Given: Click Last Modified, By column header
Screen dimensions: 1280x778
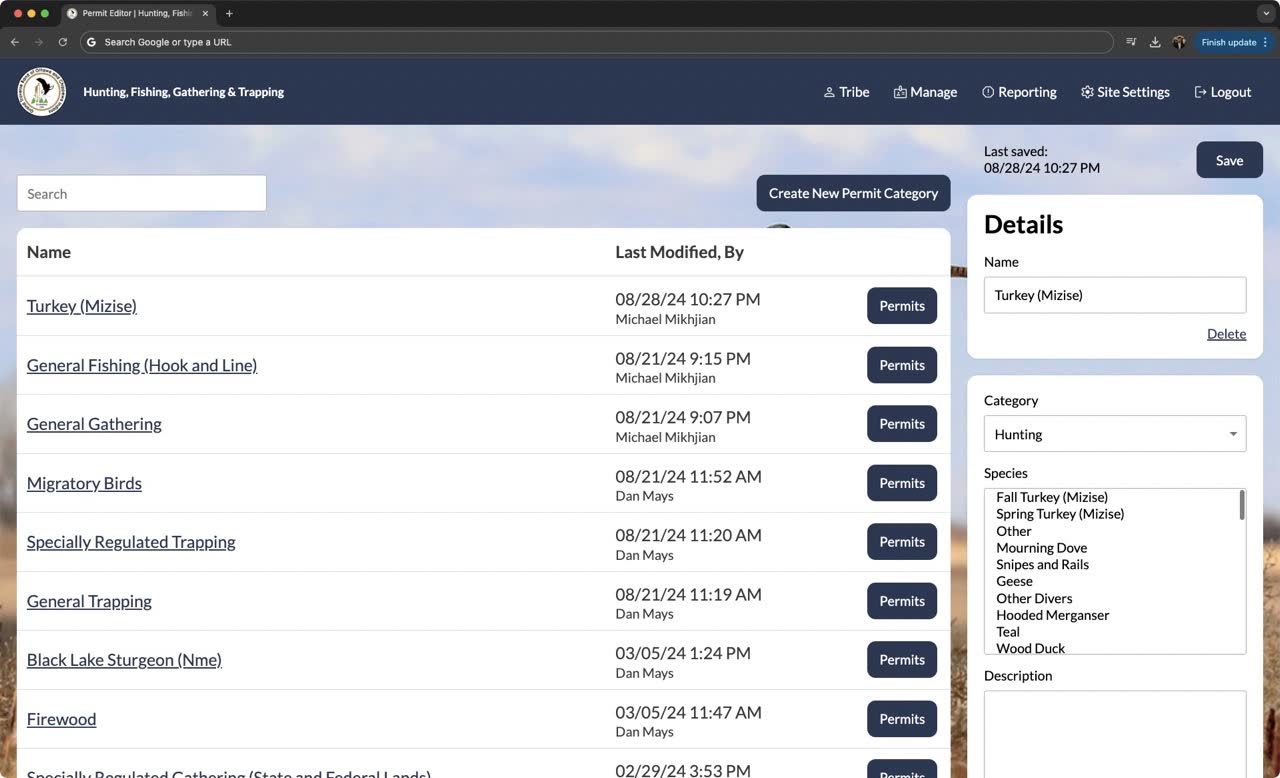Looking at the screenshot, I should (680, 252).
